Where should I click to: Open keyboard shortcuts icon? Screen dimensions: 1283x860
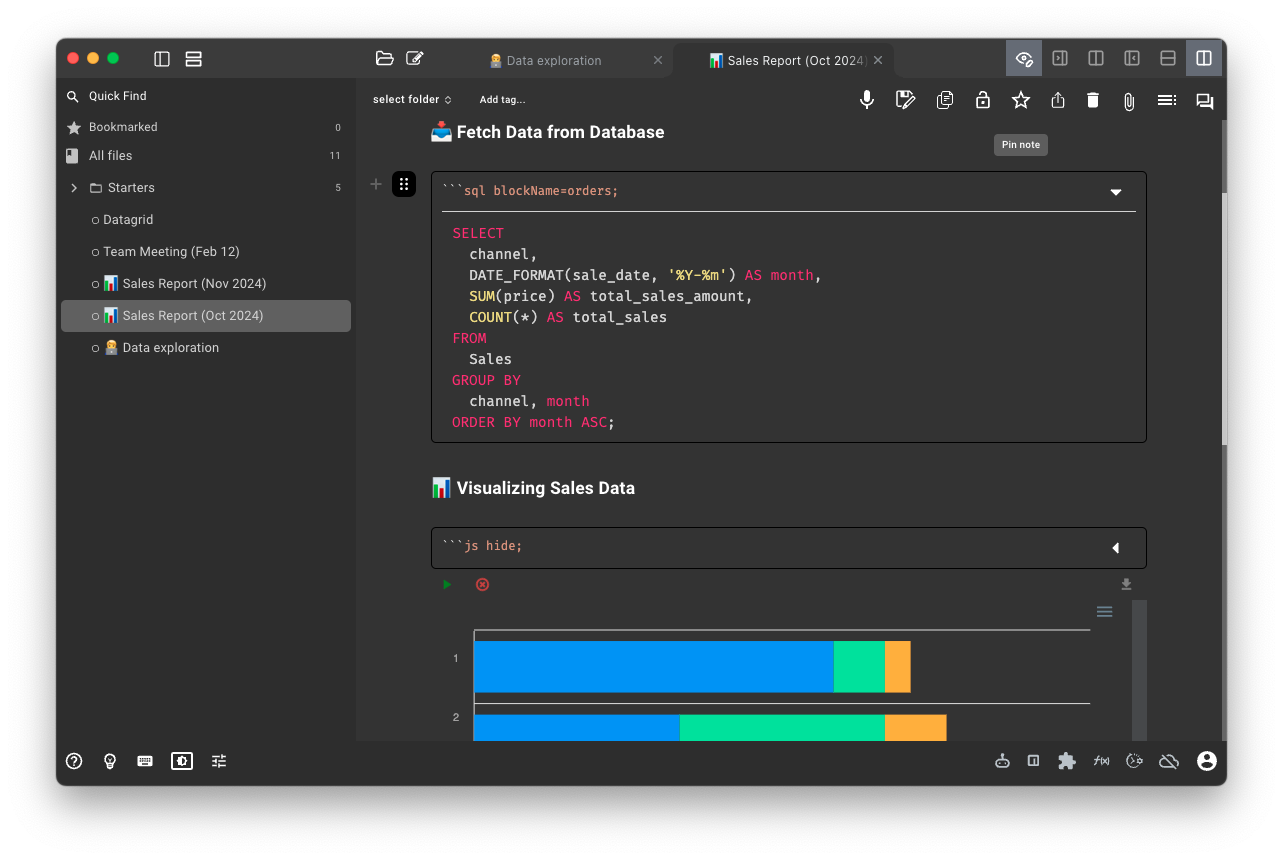(x=145, y=761)
